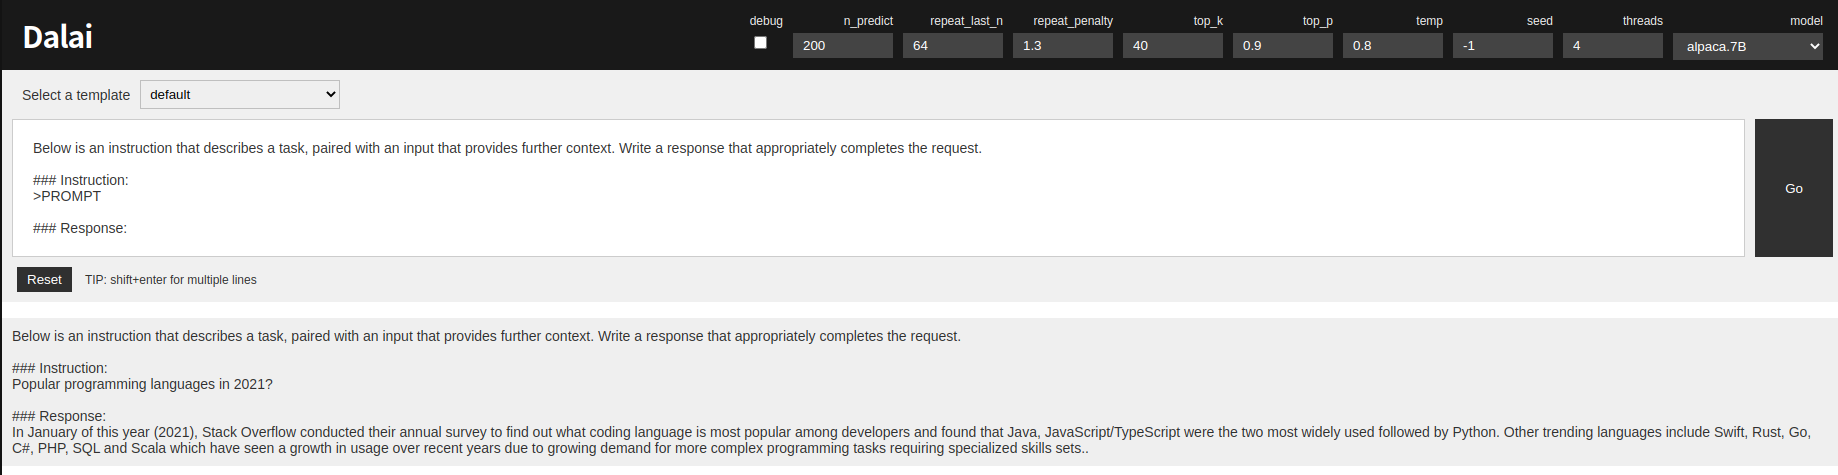Screen dimensions: 1838x475
Task: Click the Reset button
Action: pyautogui.click(x=44, y=280)
